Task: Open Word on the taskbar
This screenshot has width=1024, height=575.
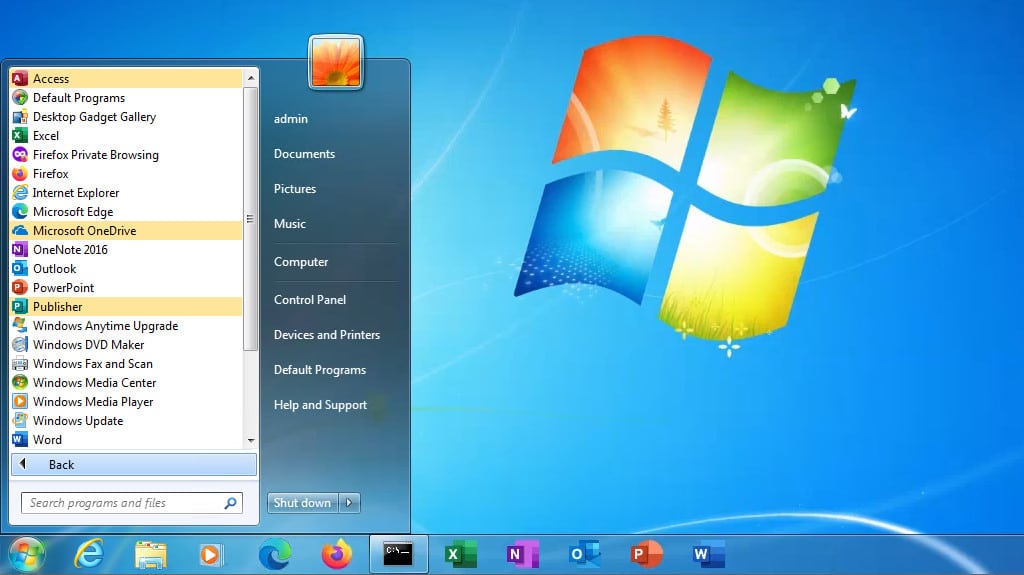Action: (x=708, y=555)
